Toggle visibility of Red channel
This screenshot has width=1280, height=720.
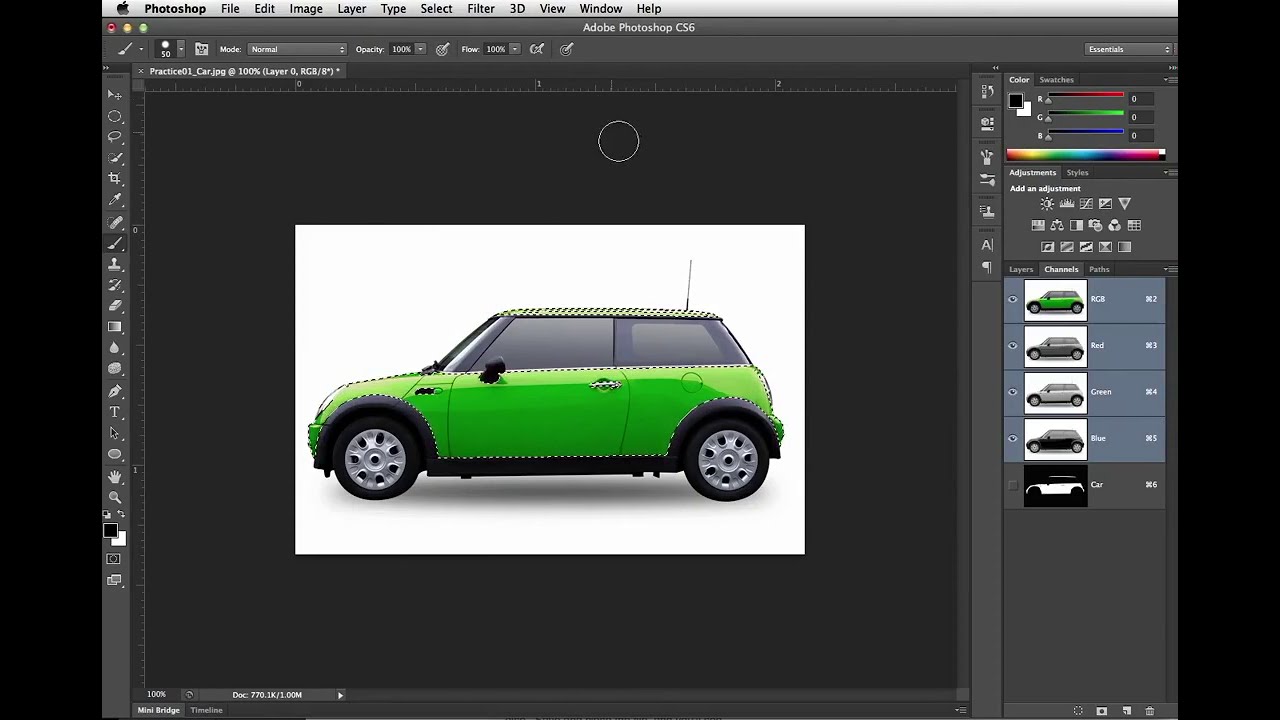tap(1013, 346)
